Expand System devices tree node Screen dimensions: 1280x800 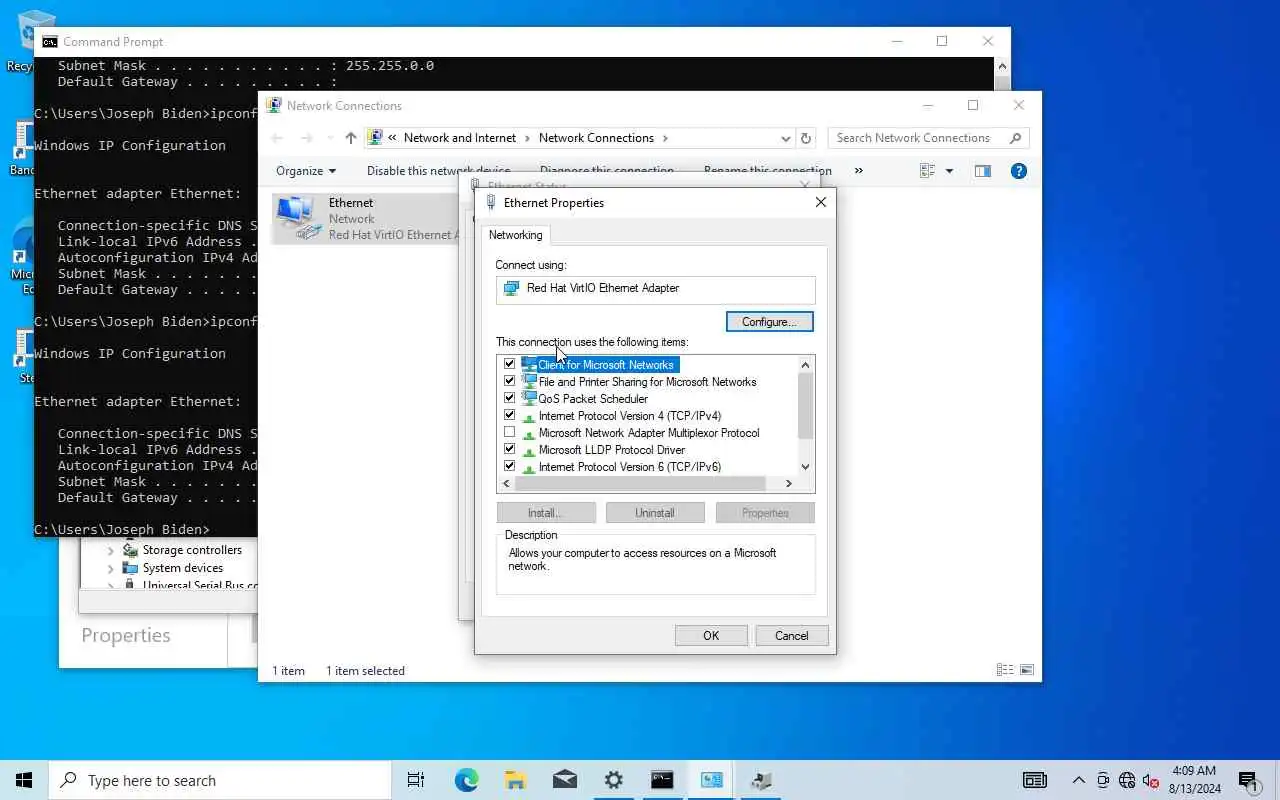tap(111, 568)
